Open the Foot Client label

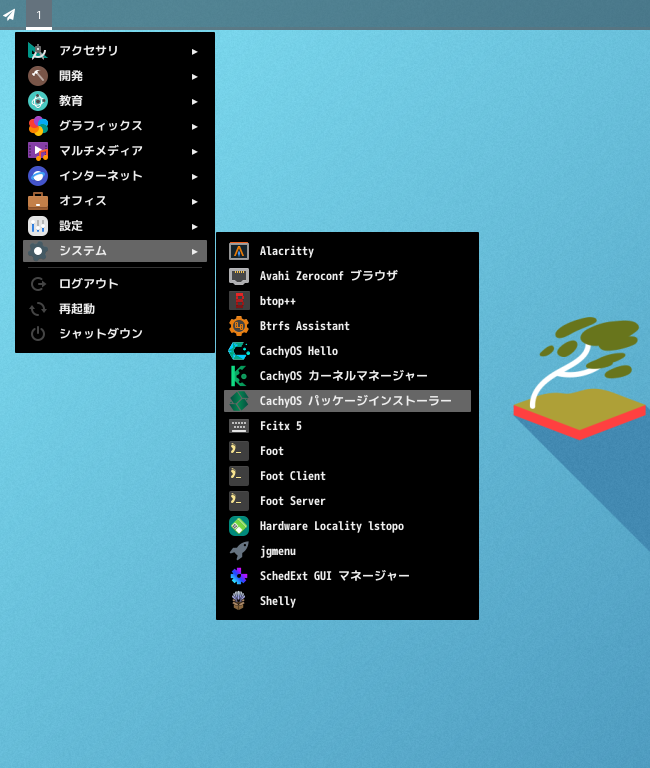point(292,476)
